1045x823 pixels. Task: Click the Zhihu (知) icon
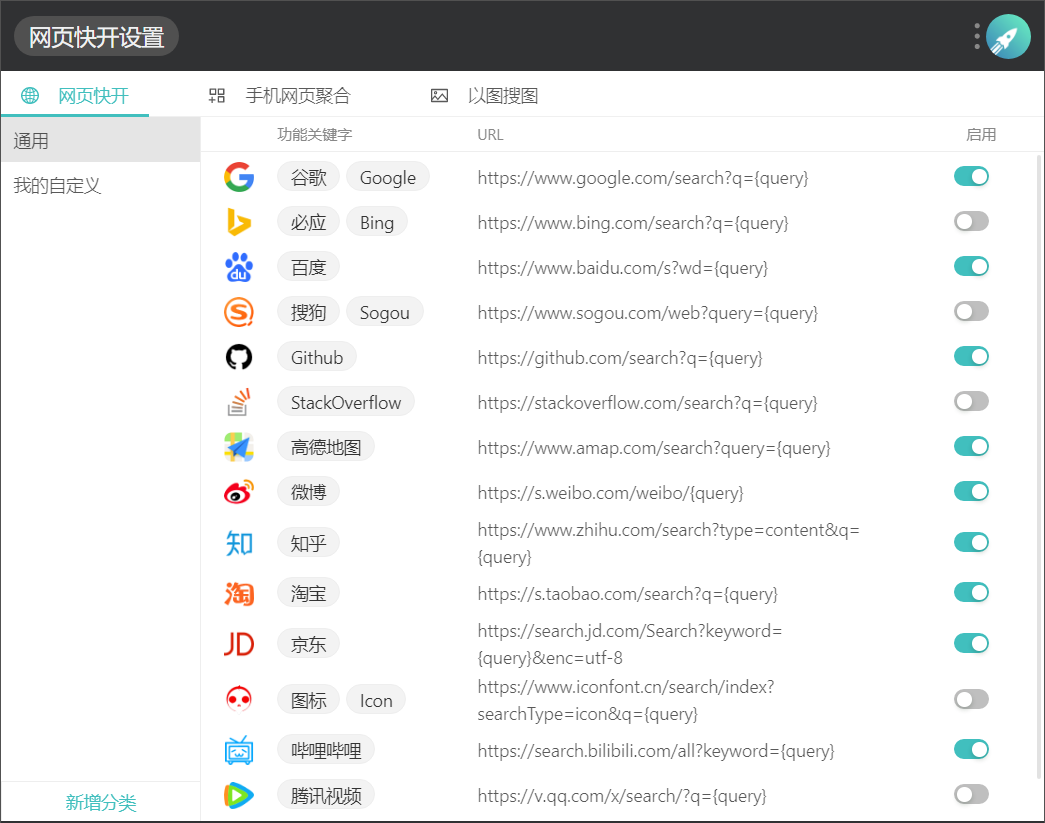coord(239,543)
